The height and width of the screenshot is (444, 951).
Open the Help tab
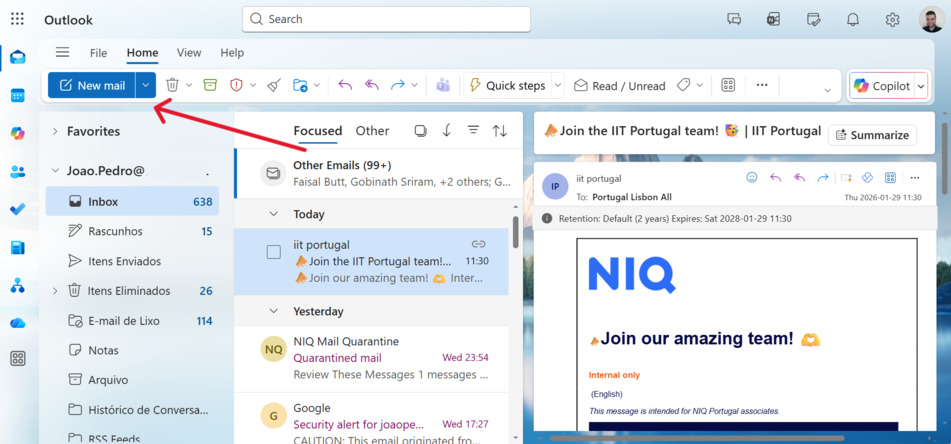[x=232, y=53]
